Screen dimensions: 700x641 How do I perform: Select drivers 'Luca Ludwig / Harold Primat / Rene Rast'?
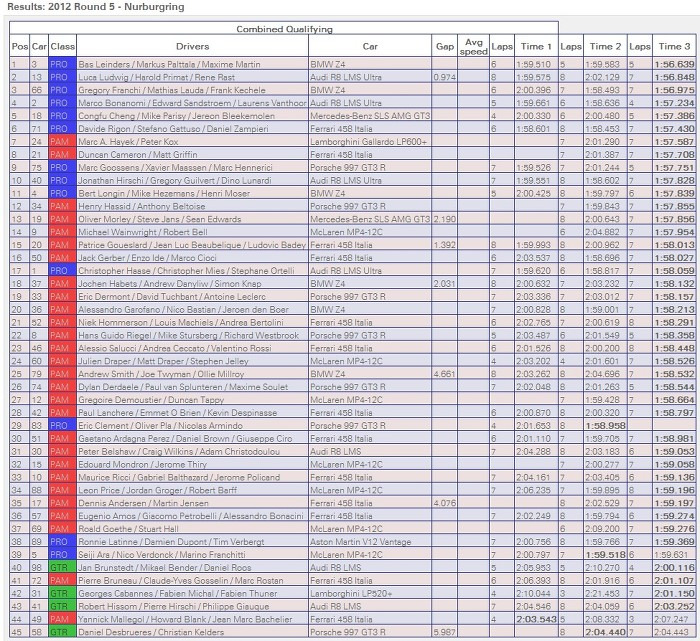point(156,77)
